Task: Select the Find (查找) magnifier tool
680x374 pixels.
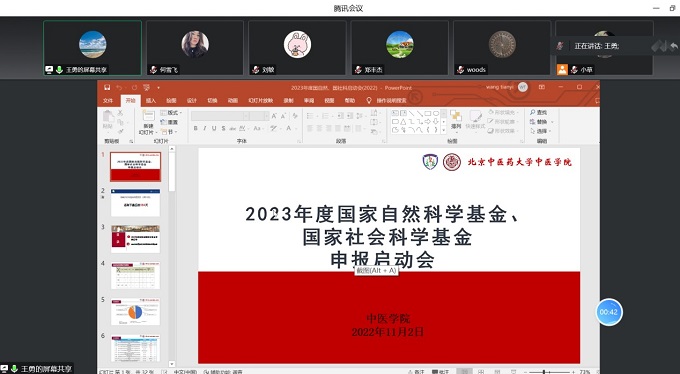Action: pyautogui.click(x=538, y=112)
